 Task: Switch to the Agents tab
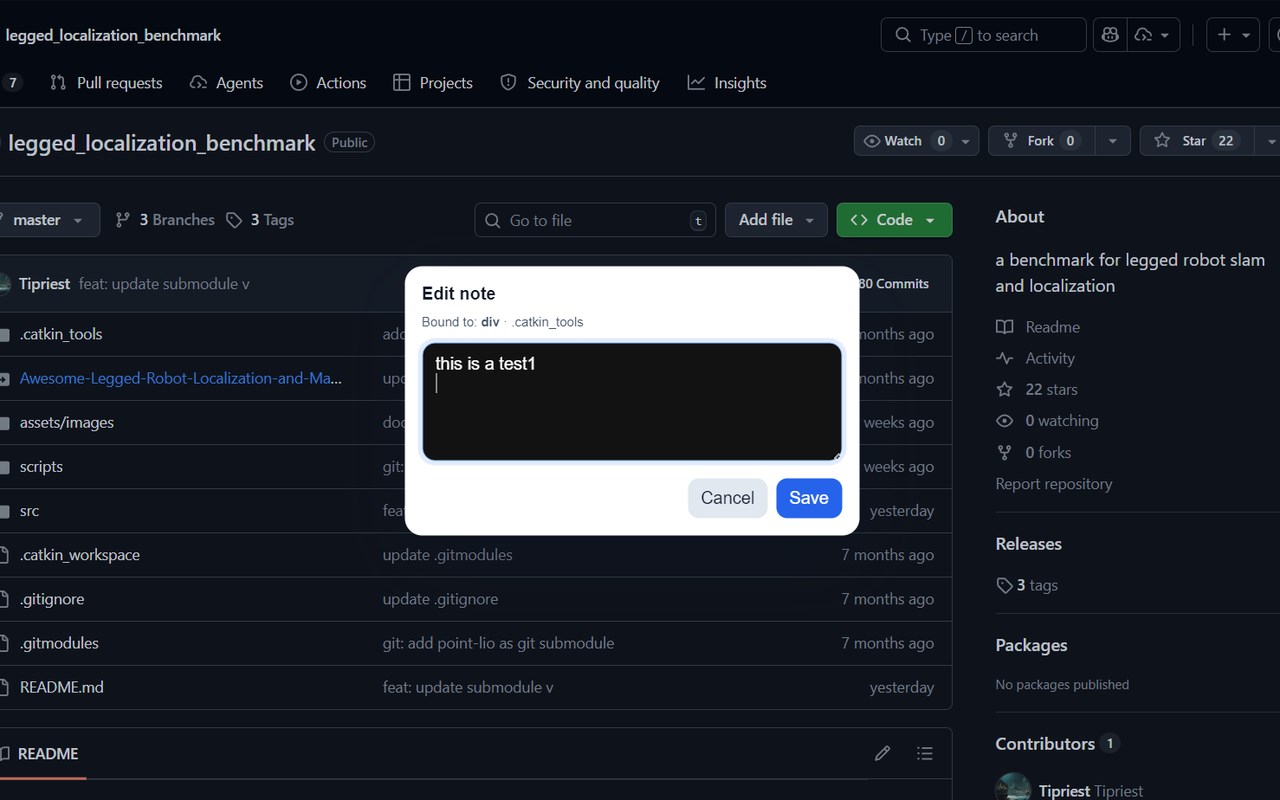pyautogui.click(x=227, y=83)
